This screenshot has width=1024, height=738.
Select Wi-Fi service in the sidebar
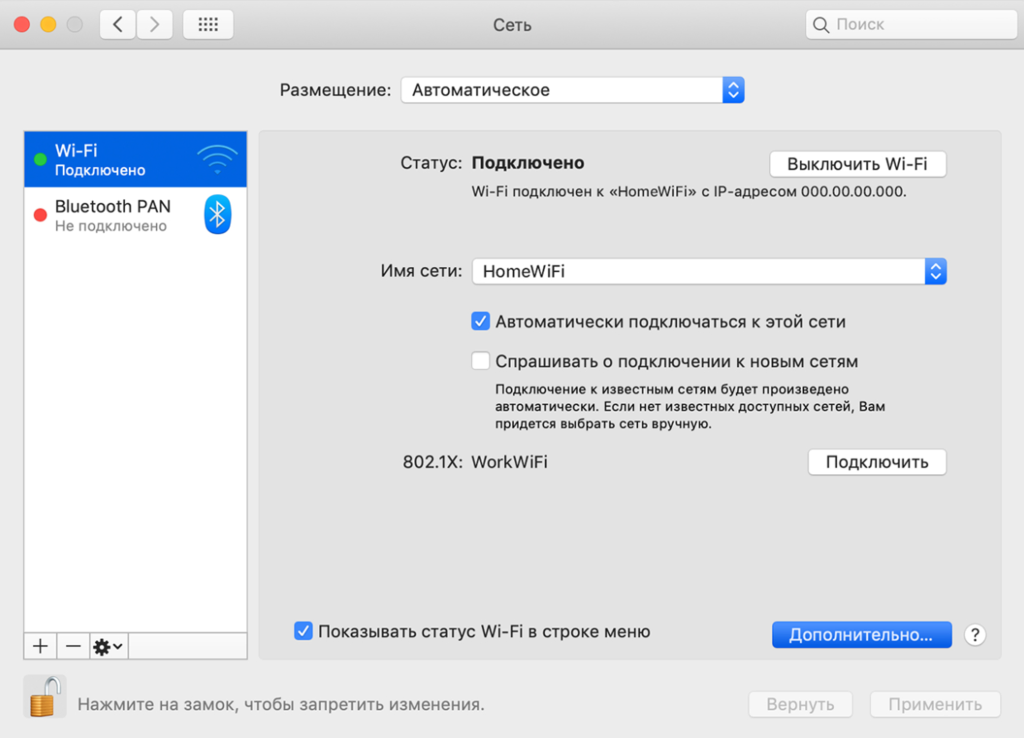point(110,159)
